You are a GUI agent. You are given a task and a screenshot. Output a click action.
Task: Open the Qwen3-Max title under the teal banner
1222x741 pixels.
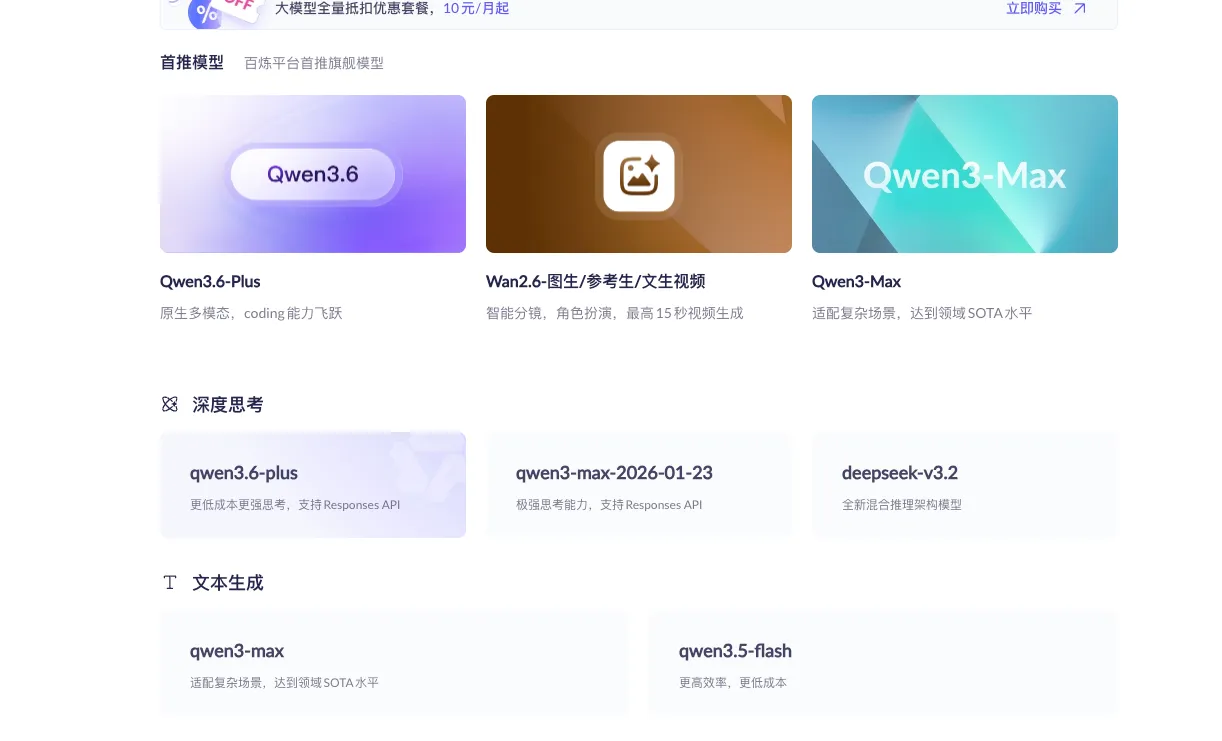coord(857,282)
